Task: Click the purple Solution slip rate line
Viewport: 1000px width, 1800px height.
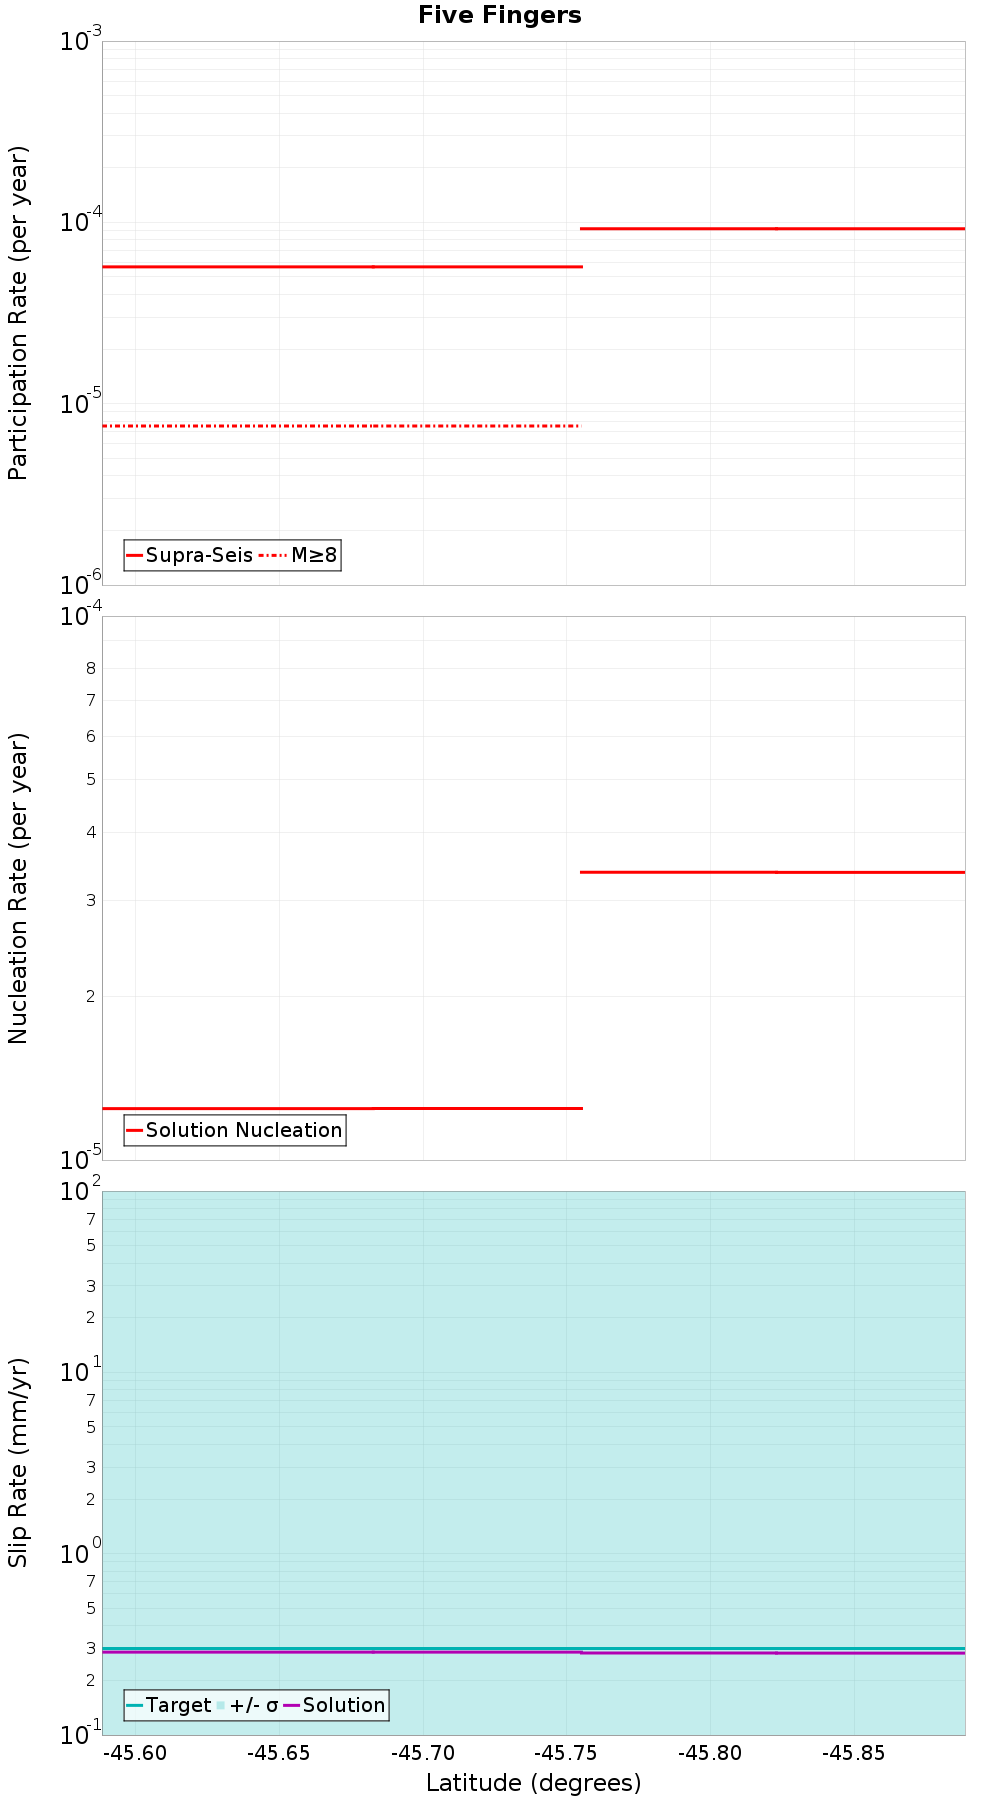Action: (x=534, y=1652)
